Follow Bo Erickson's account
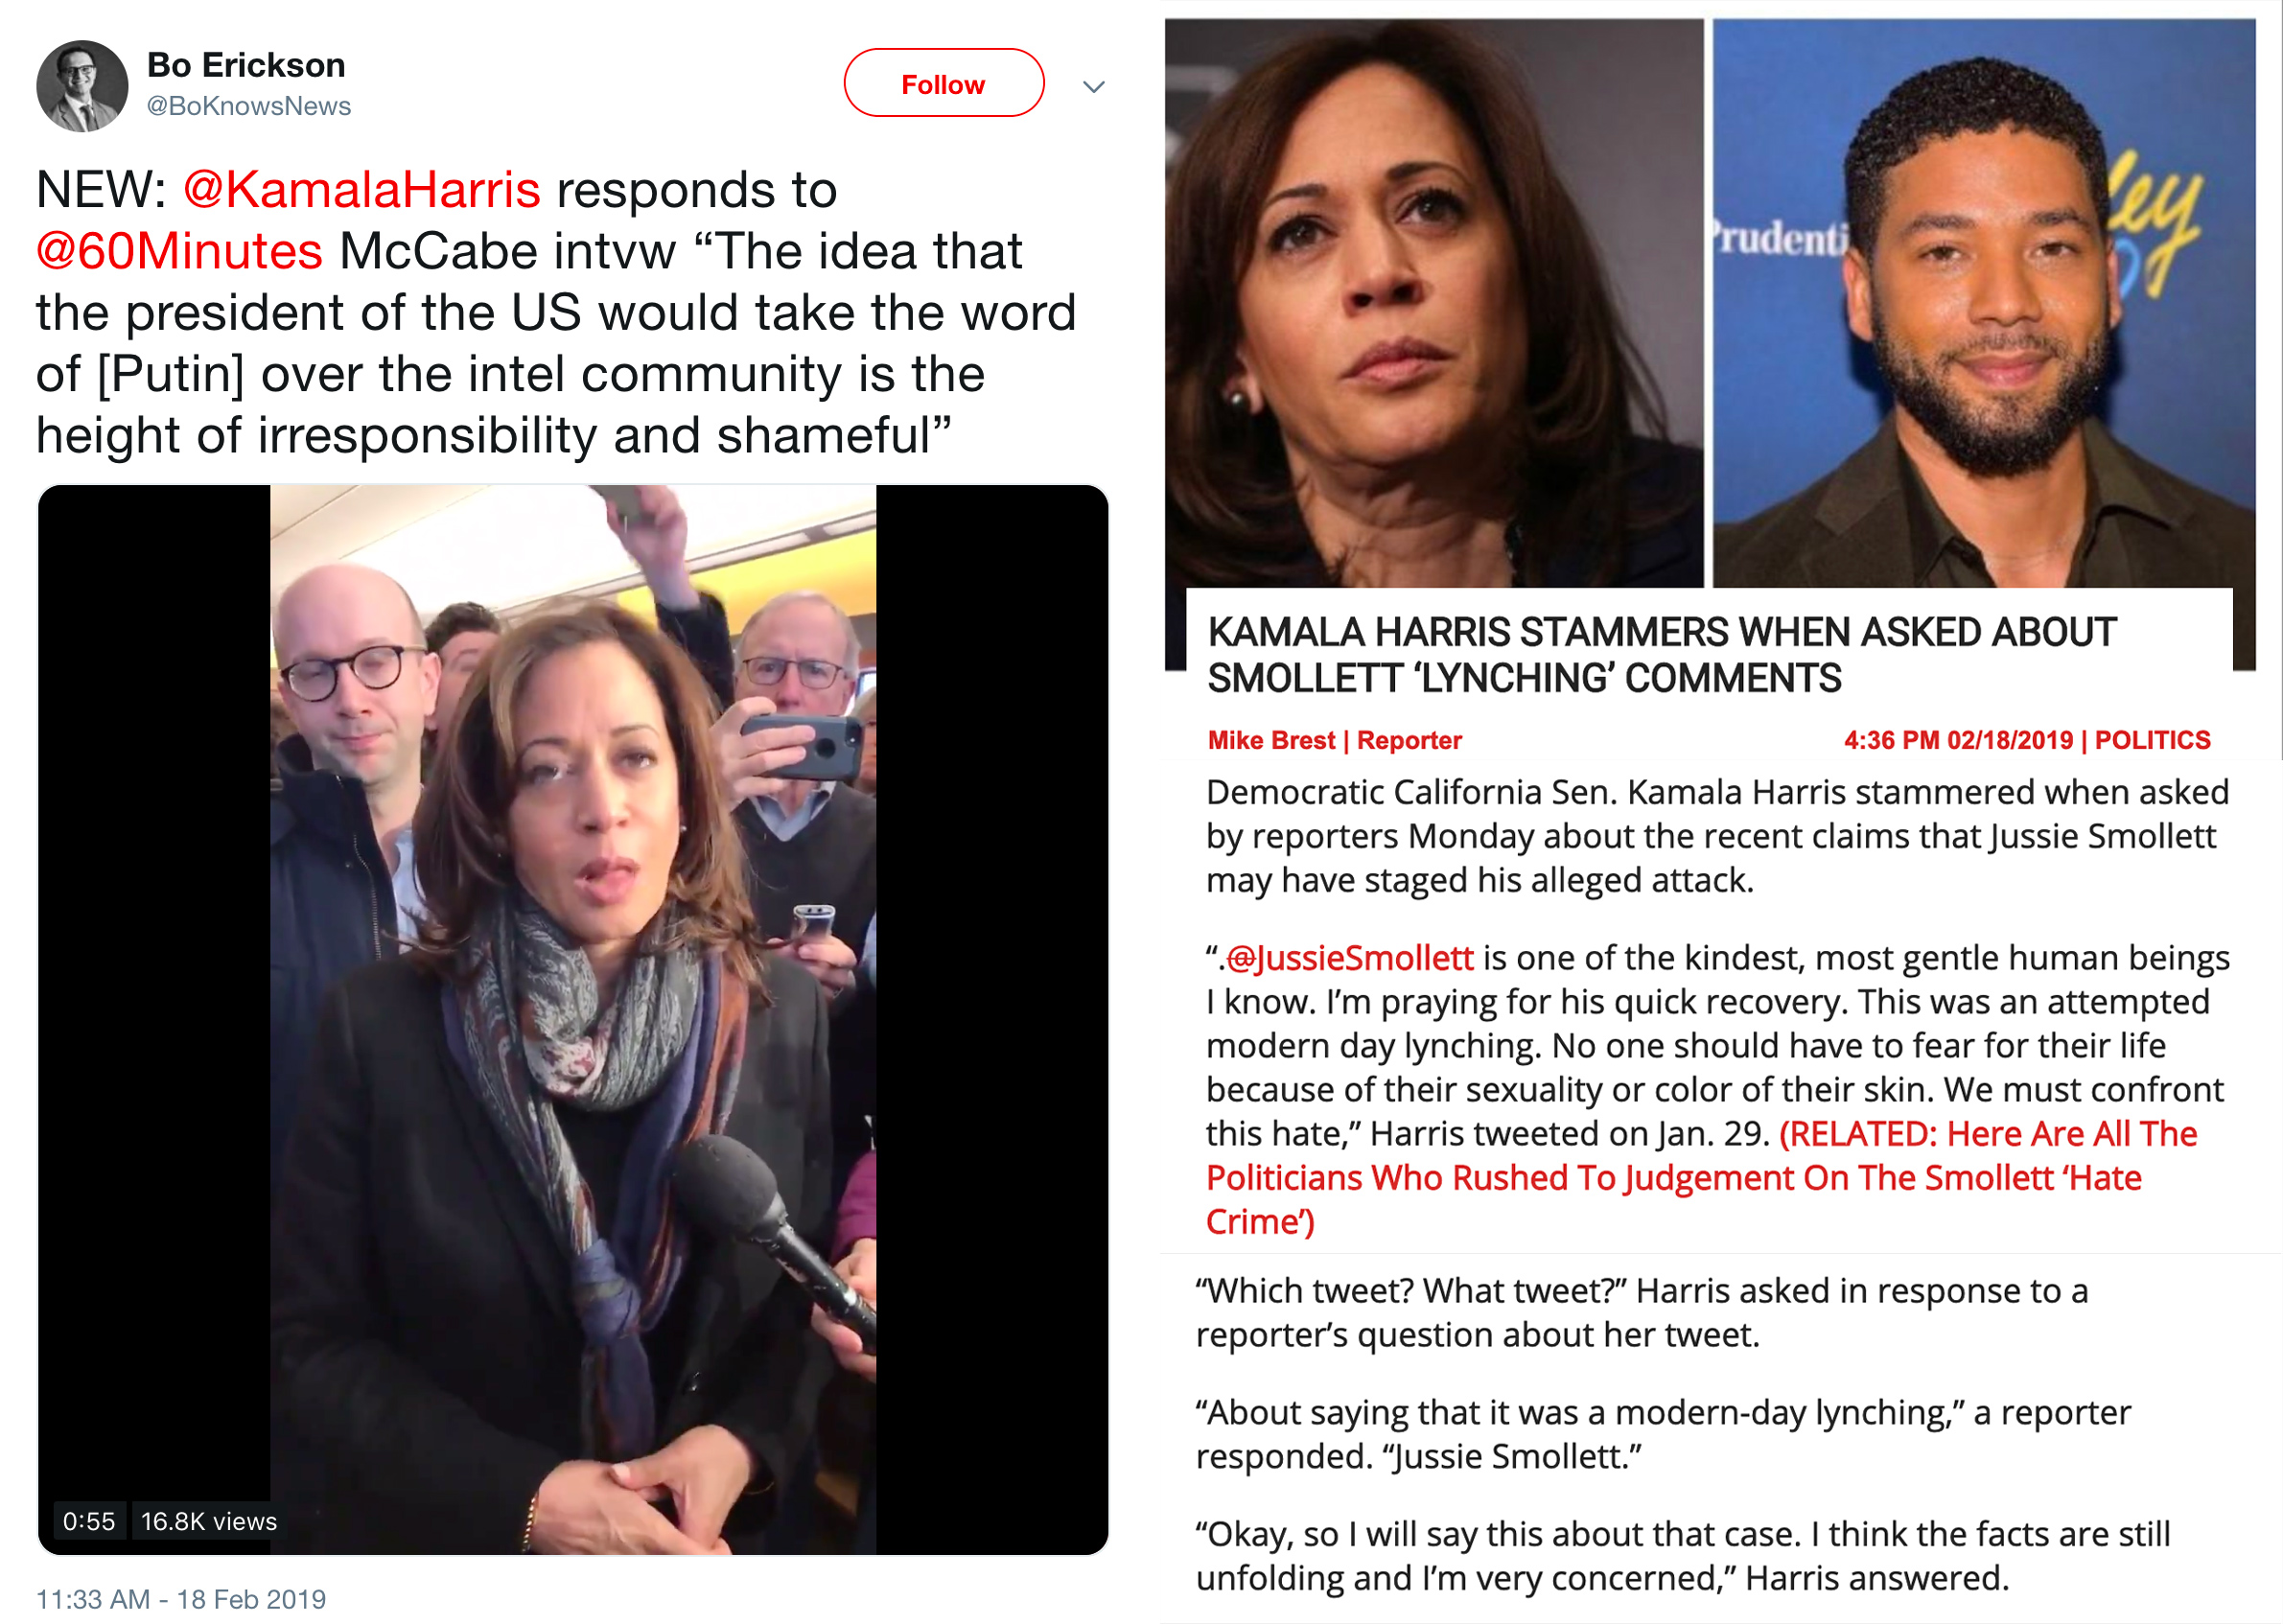This screenshot has height=1624, width=2283. [943, 83]
